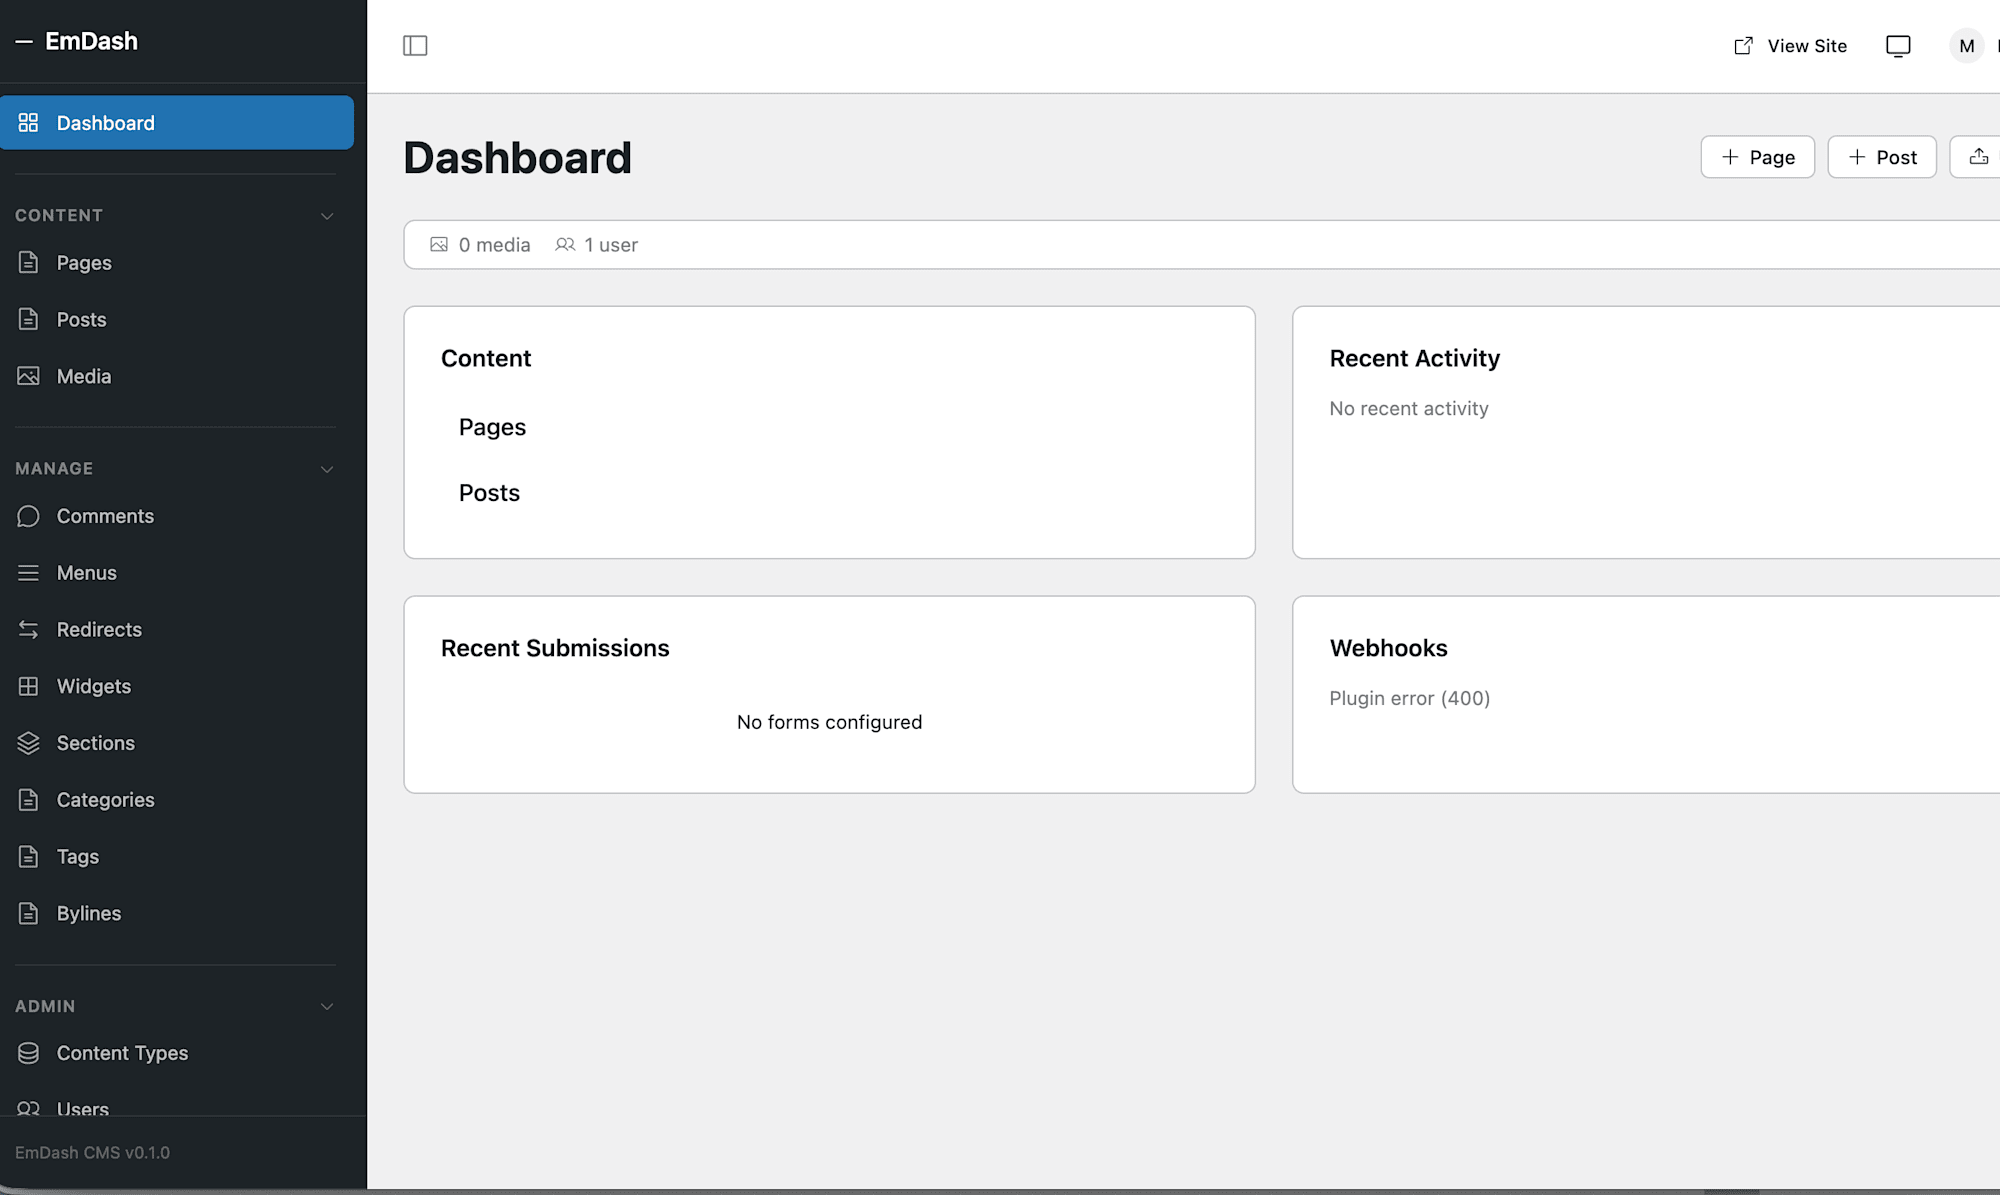Click the monitor theme icon in header
The image size is (2000, 1195).
coord(1897,46)
